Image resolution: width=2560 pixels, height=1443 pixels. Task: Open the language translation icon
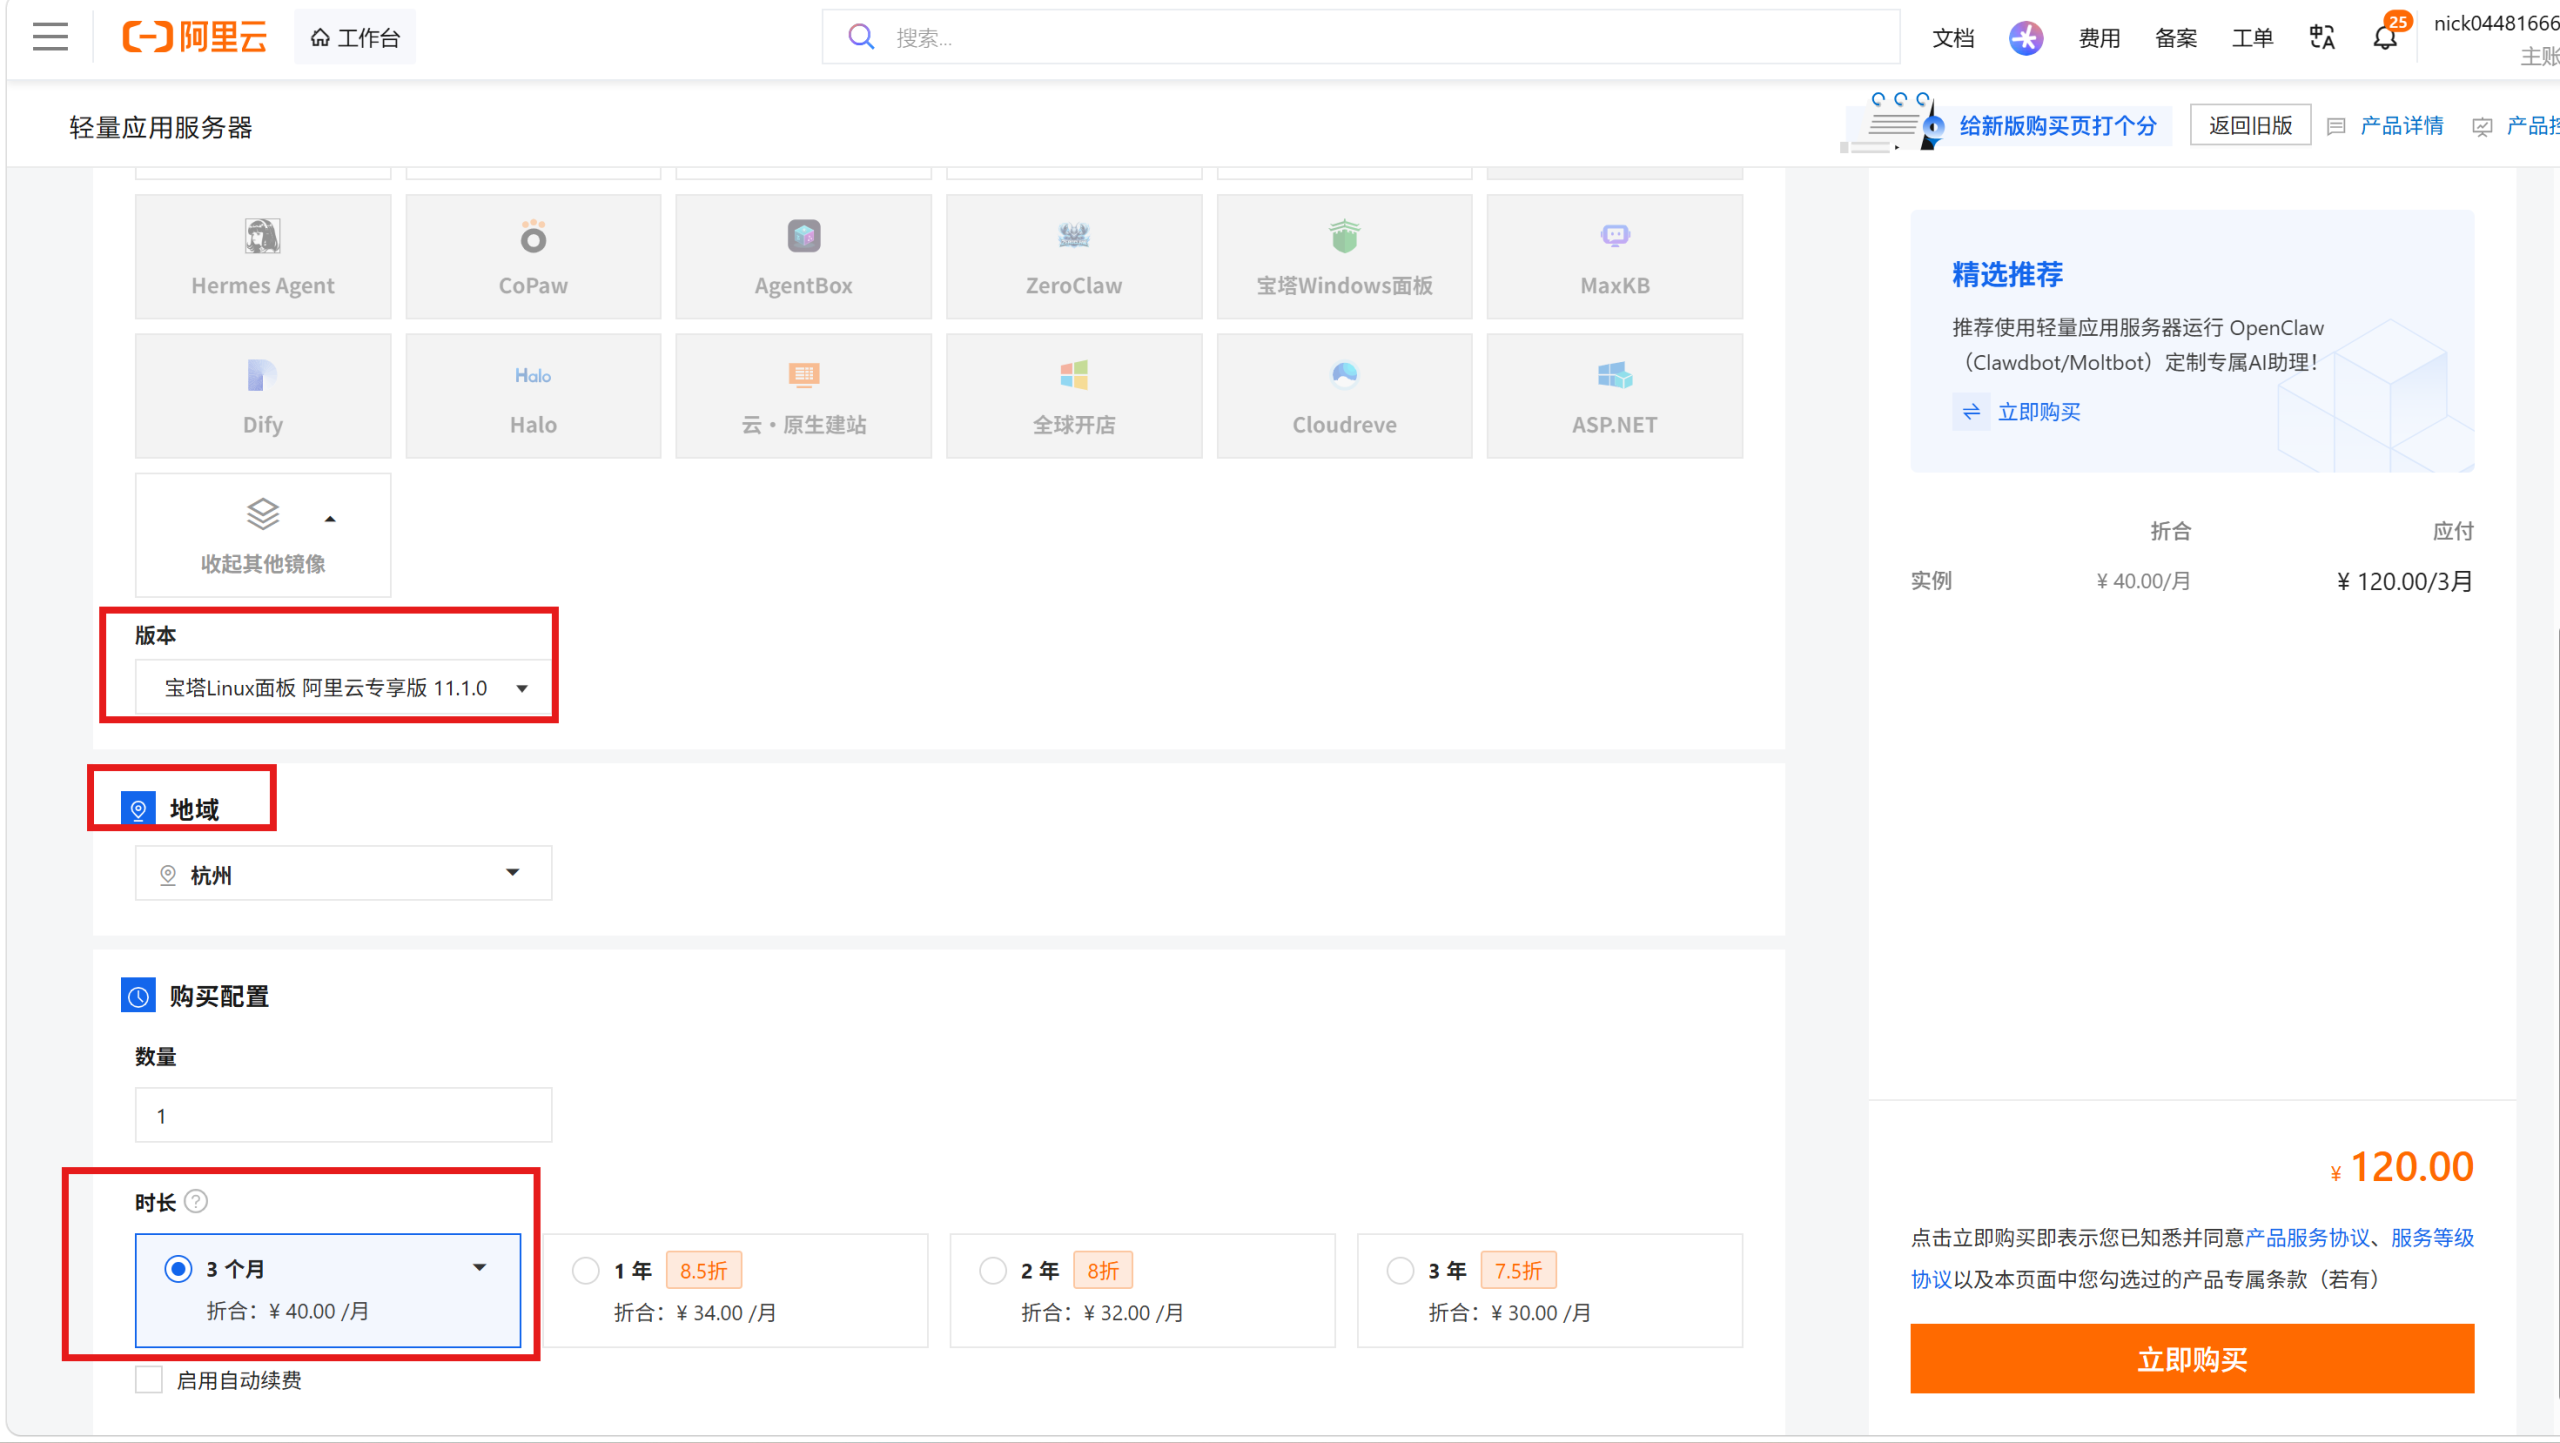pyautogui.click(x=2322, y=38)
